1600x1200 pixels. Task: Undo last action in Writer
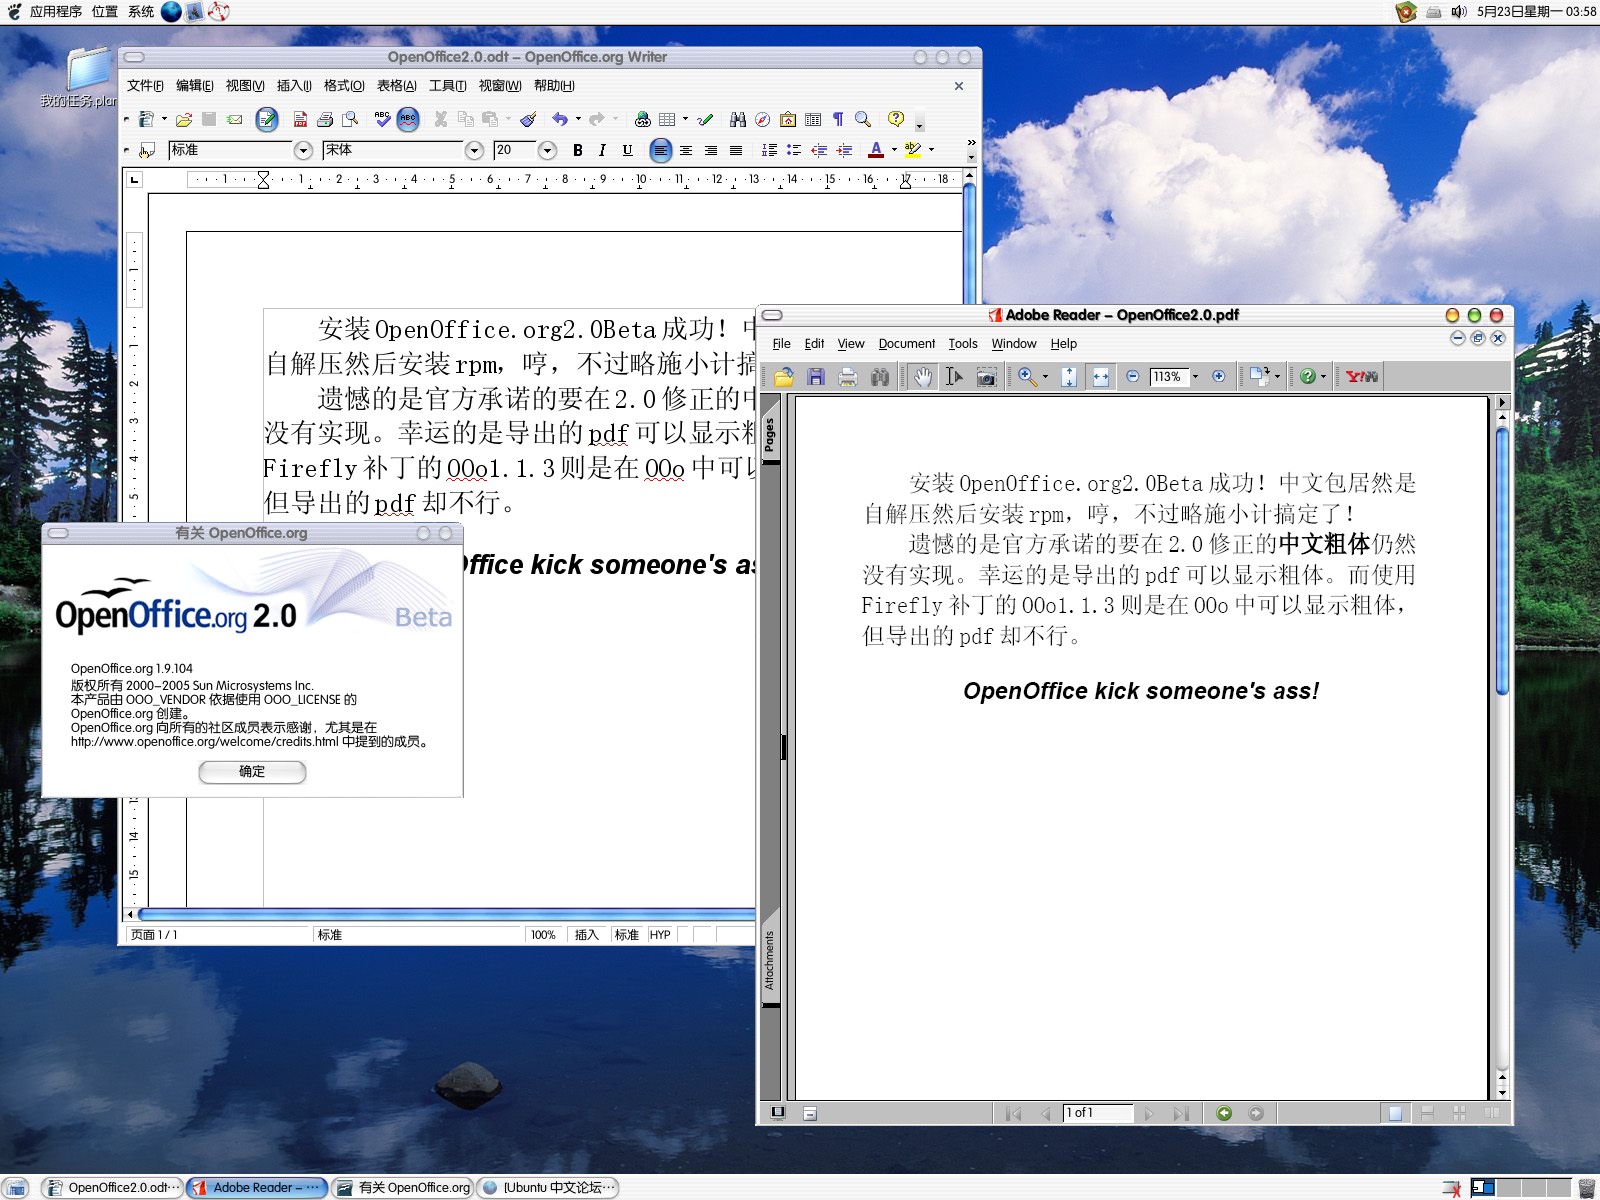click(x=560, y=120)
